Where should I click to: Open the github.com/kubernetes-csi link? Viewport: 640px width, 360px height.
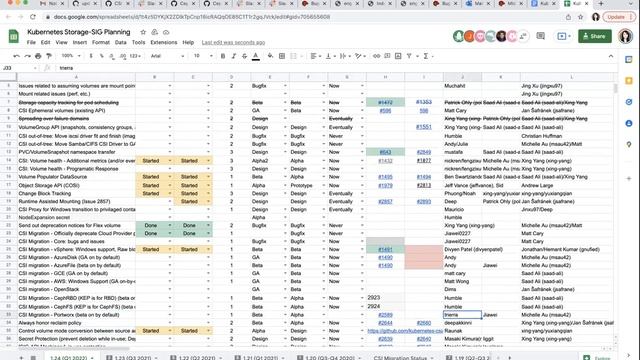[405, 331]
